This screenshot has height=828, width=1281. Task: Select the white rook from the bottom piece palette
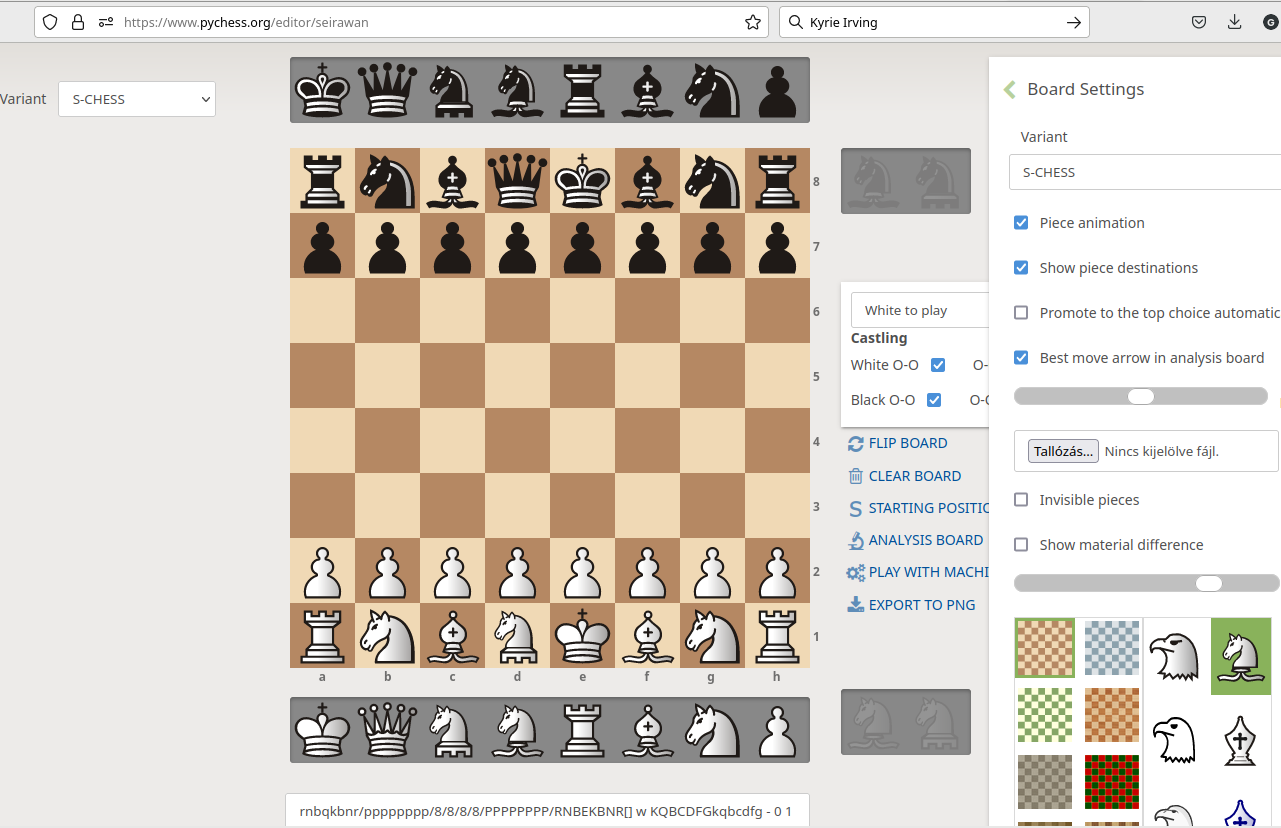pyautogui.click(x=582, y=730)
